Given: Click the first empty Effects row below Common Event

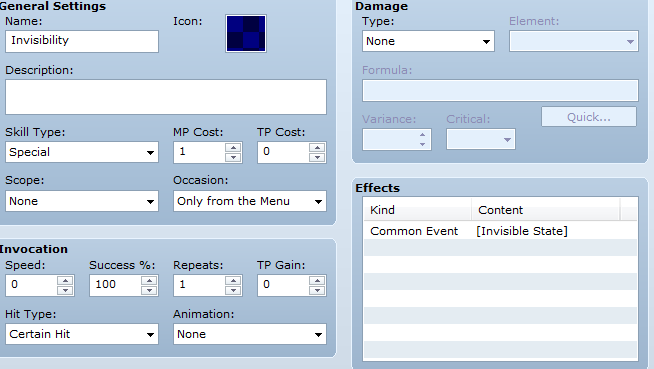Looking at the screenshot, I should coord(500,248).
